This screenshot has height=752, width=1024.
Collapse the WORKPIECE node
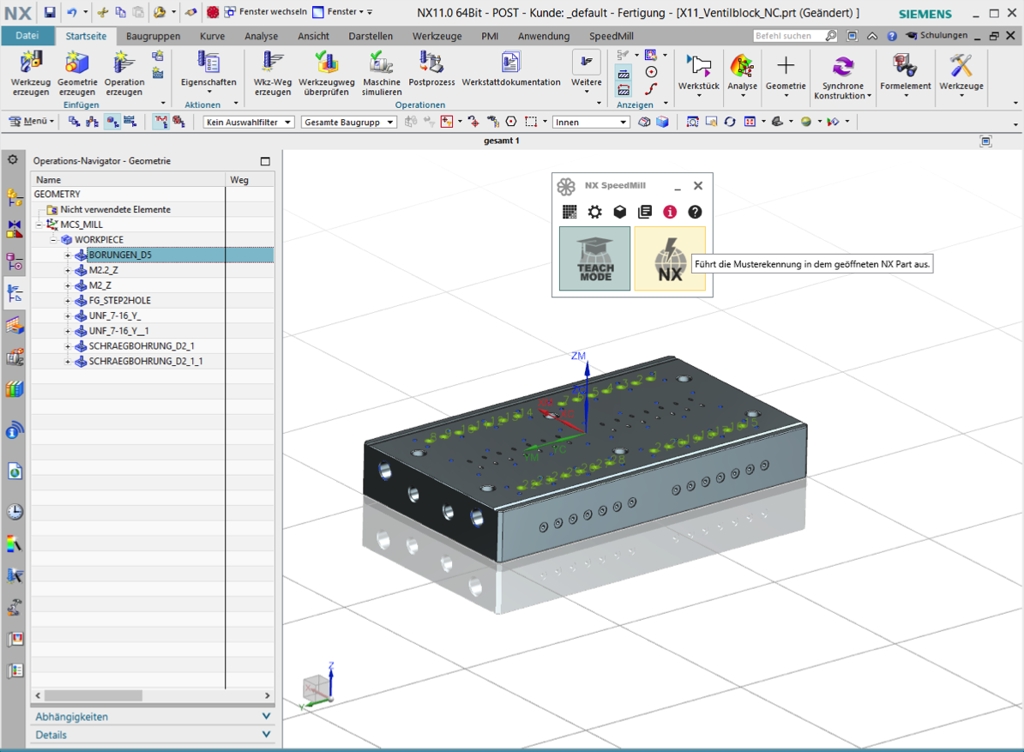pos(54,240)
